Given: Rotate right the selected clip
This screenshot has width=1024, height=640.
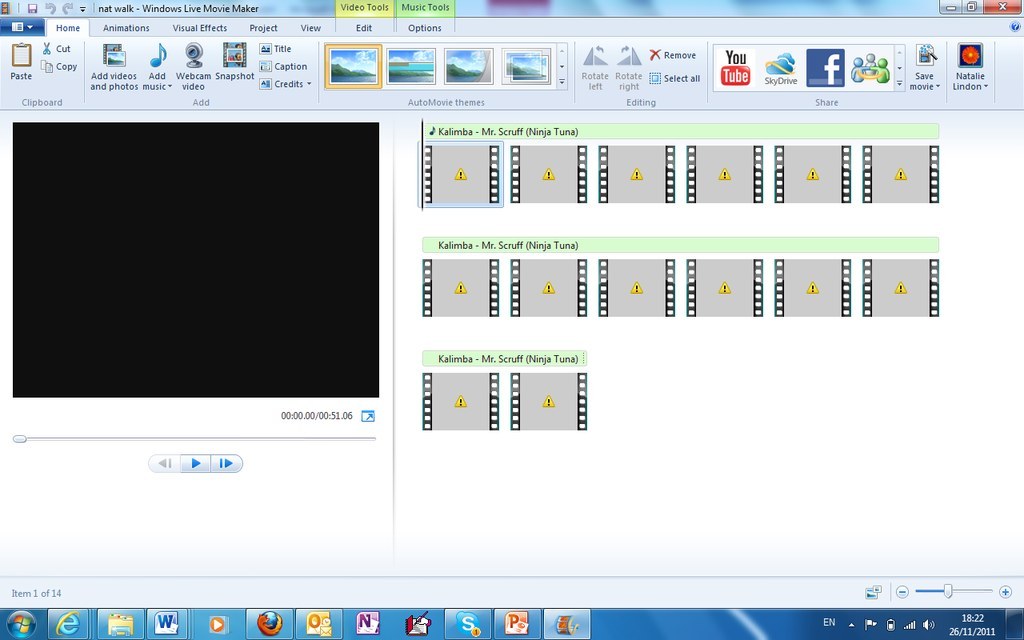Looking at the screenshot, I should [x=629, y=68].
